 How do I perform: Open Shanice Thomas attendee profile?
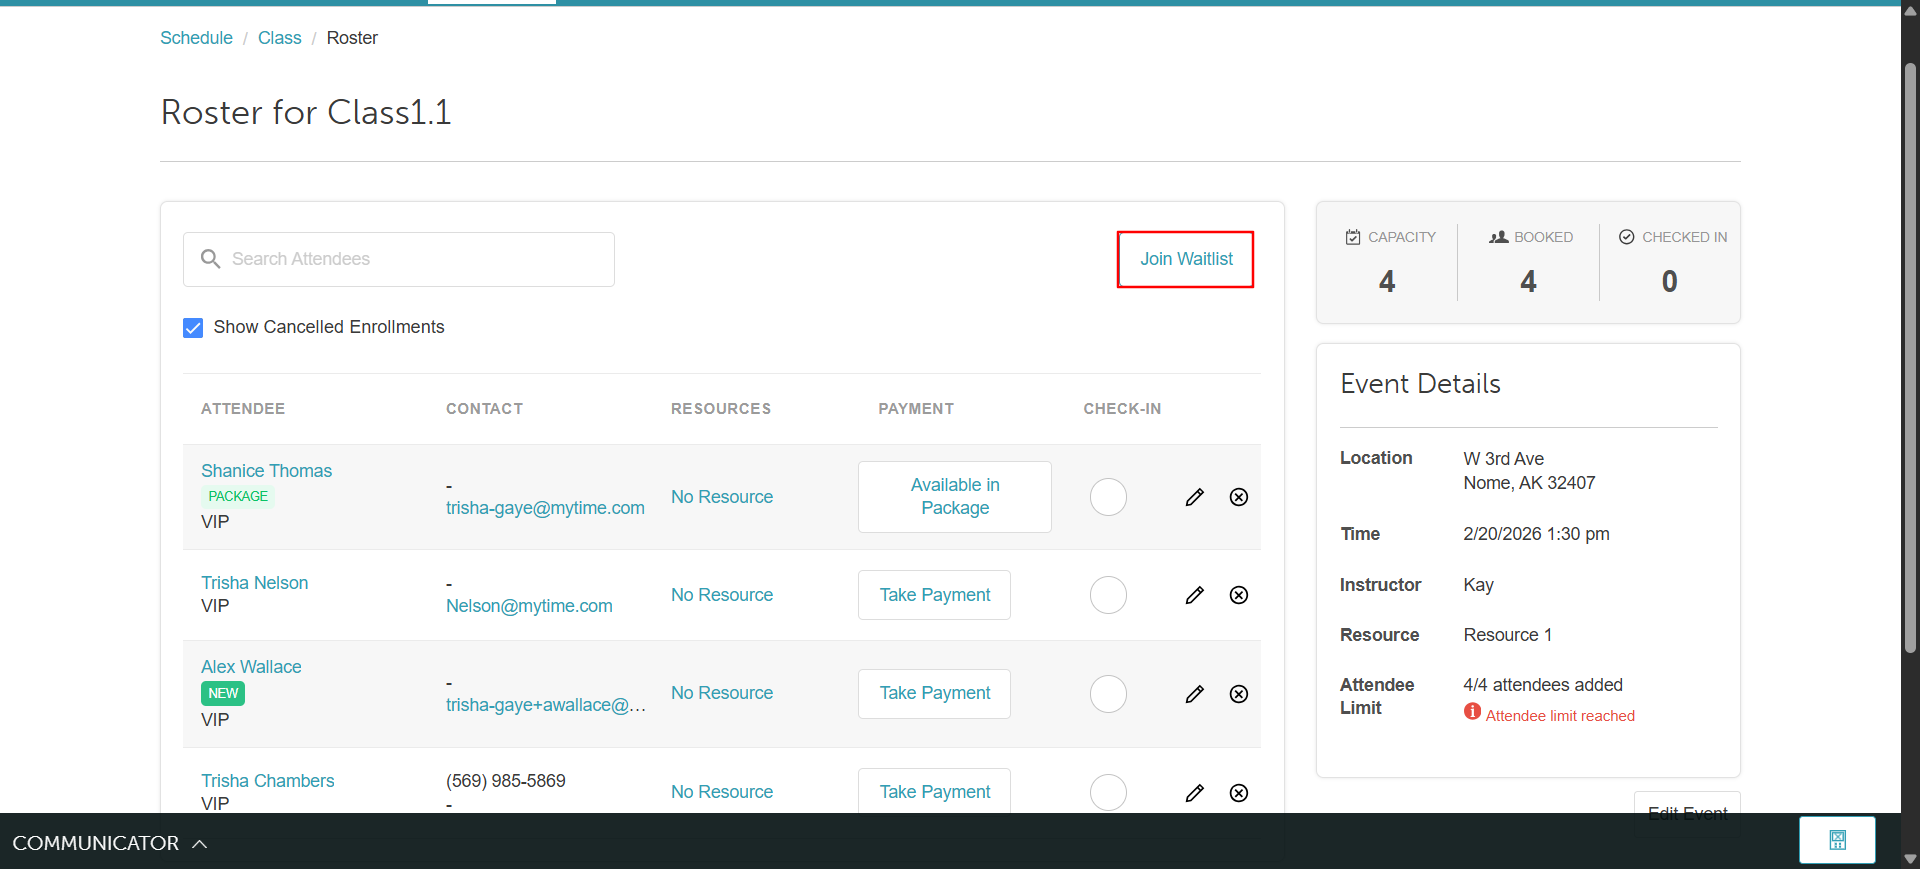pos(266,471)
